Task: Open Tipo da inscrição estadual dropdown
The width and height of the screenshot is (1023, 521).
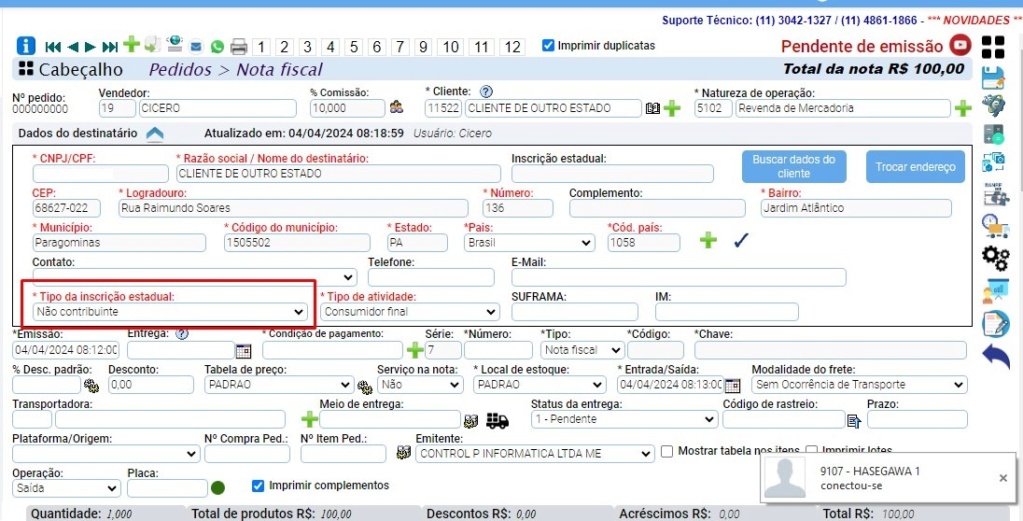Action: pyautogui.click(x=170, y=312)
